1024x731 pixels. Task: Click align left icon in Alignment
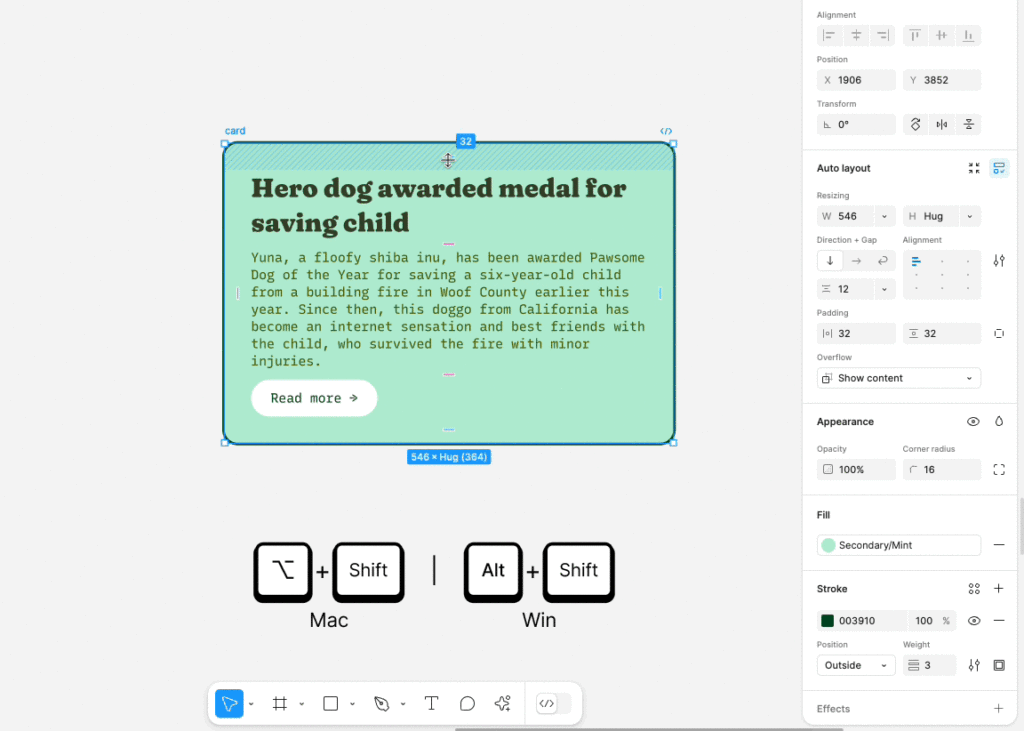(829, 35)
